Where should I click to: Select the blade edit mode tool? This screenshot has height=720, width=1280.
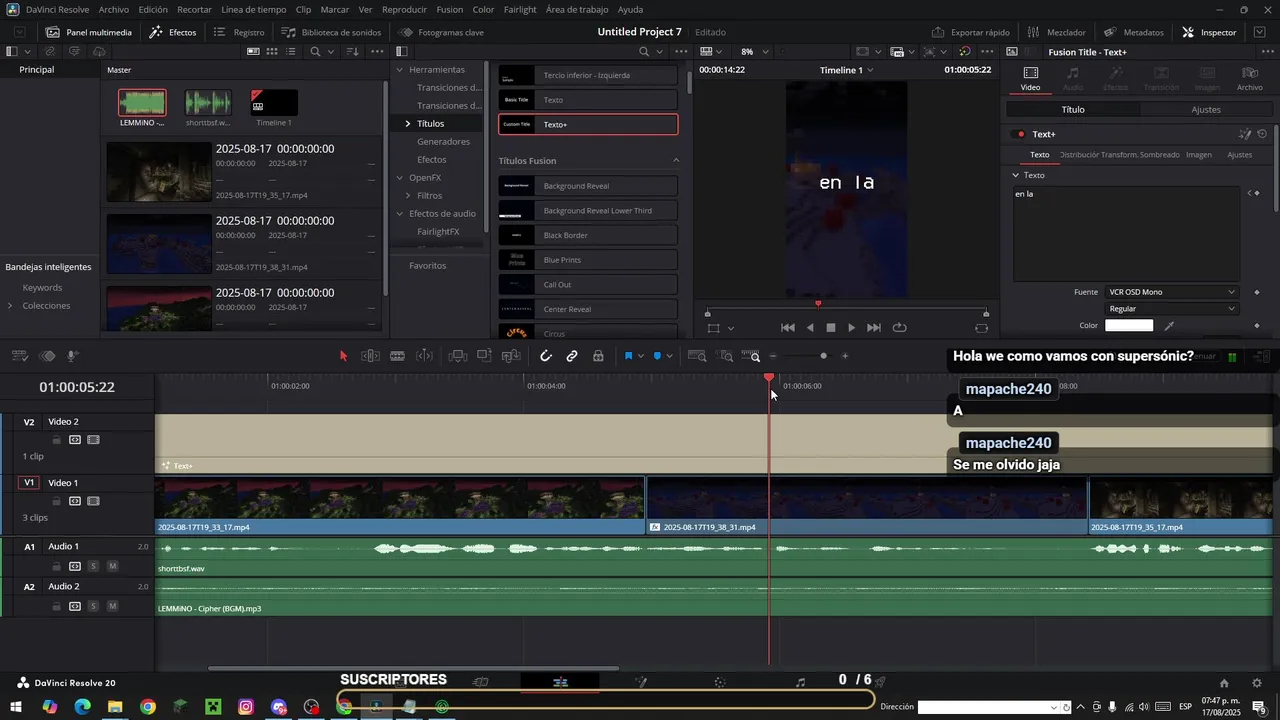tap(397, 356)
